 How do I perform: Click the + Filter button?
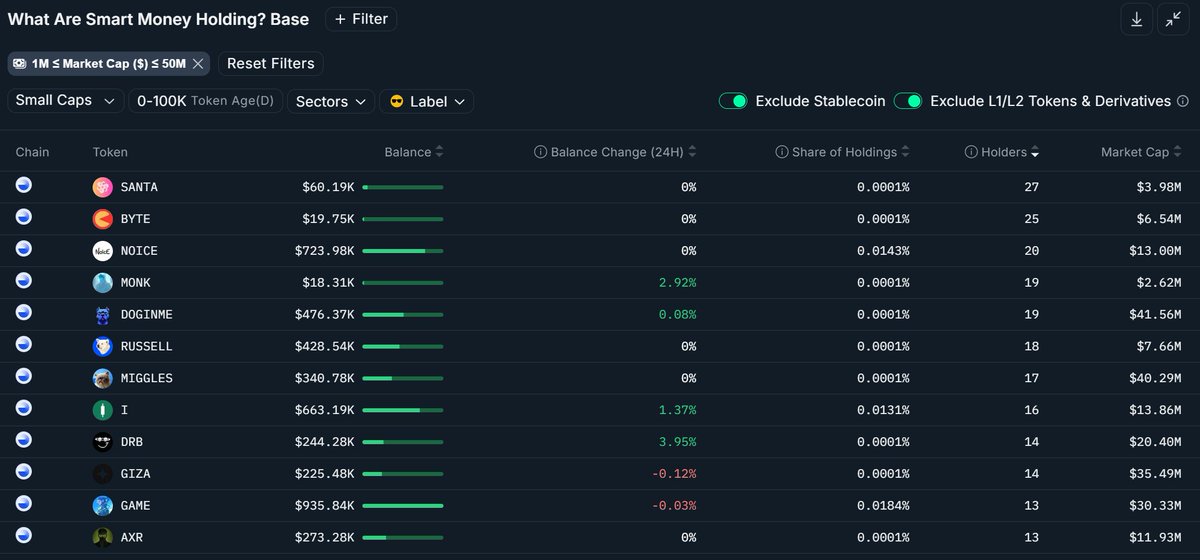360,19
